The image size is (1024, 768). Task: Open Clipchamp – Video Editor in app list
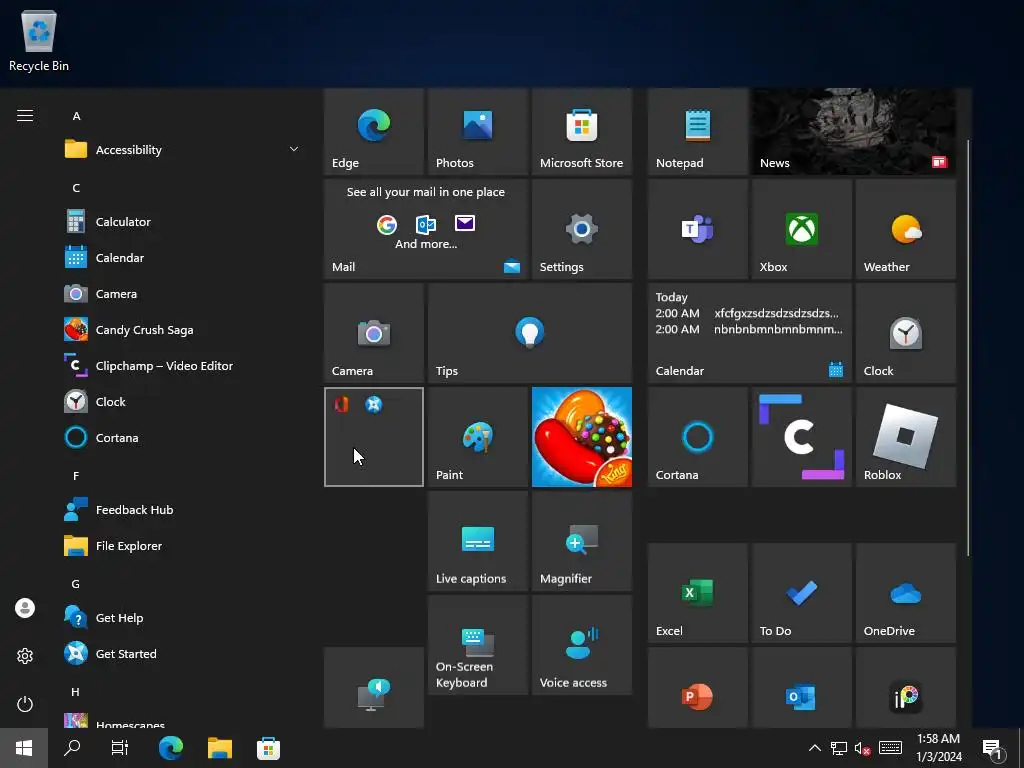(x=183, y=366)
